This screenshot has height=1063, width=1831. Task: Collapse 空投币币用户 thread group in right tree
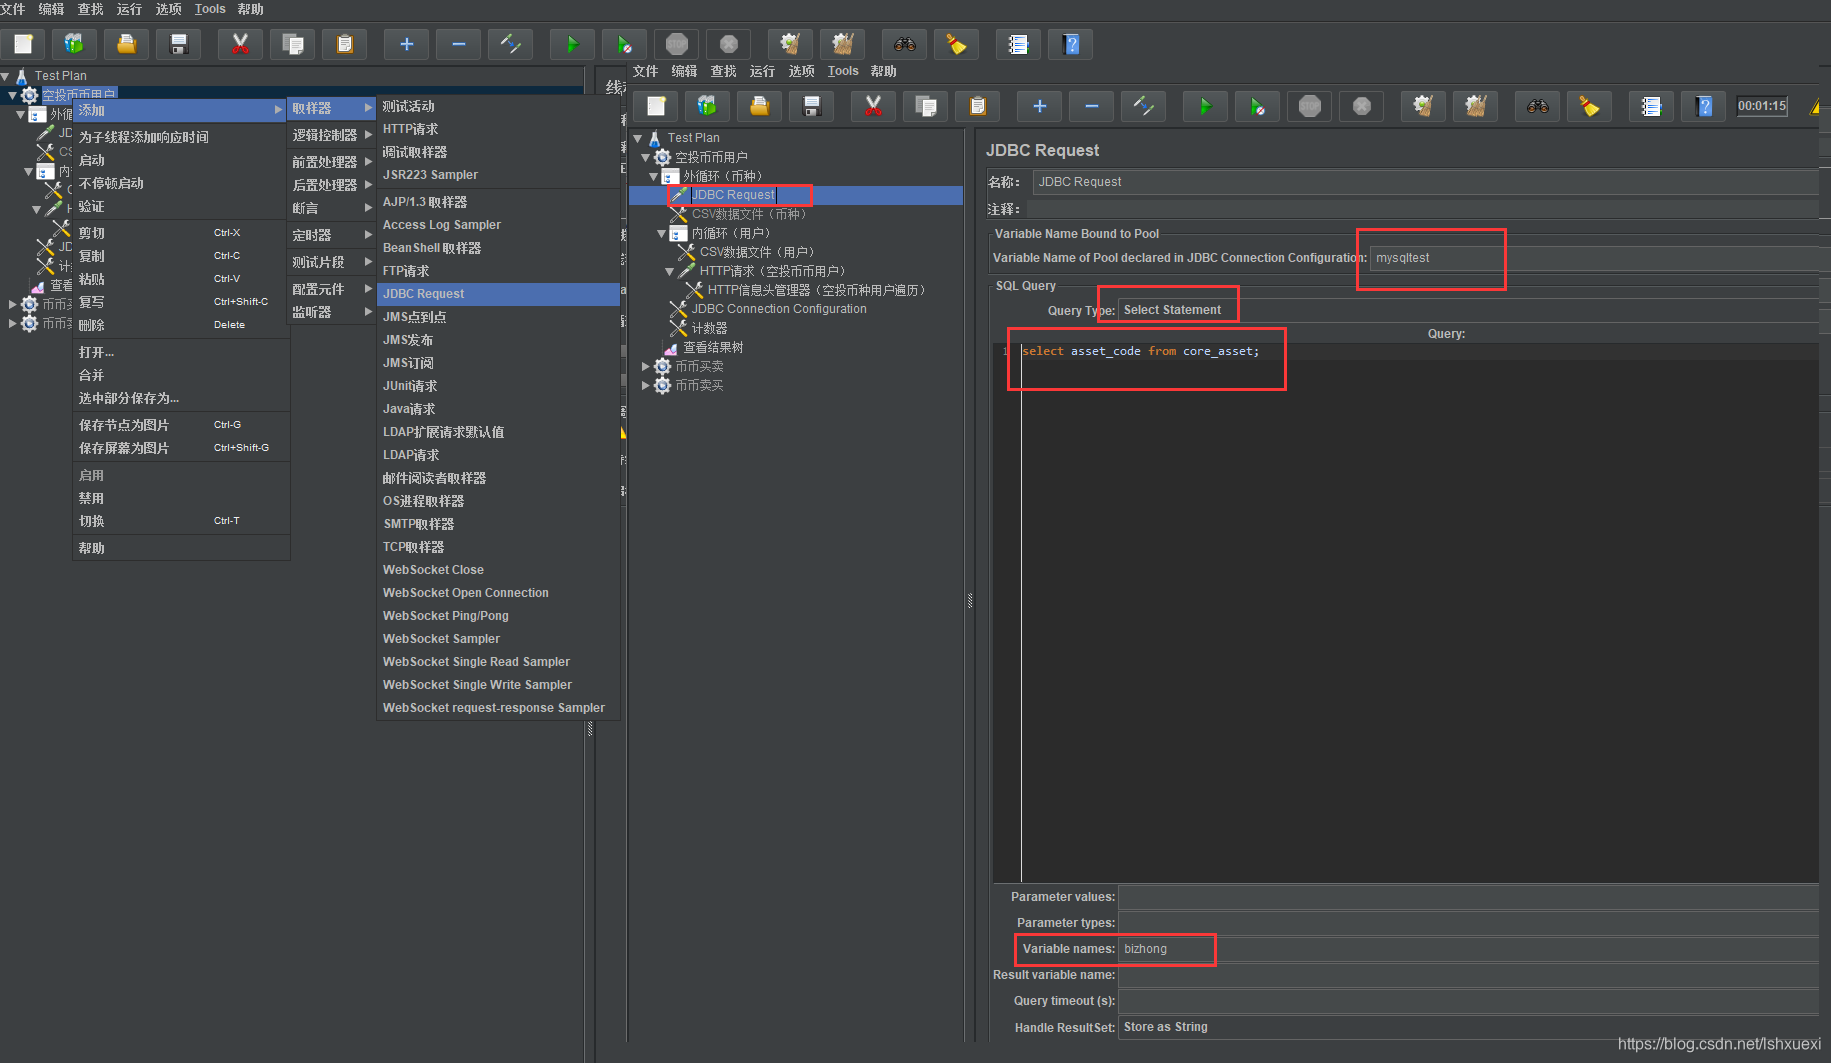click(x=646, y=157)
